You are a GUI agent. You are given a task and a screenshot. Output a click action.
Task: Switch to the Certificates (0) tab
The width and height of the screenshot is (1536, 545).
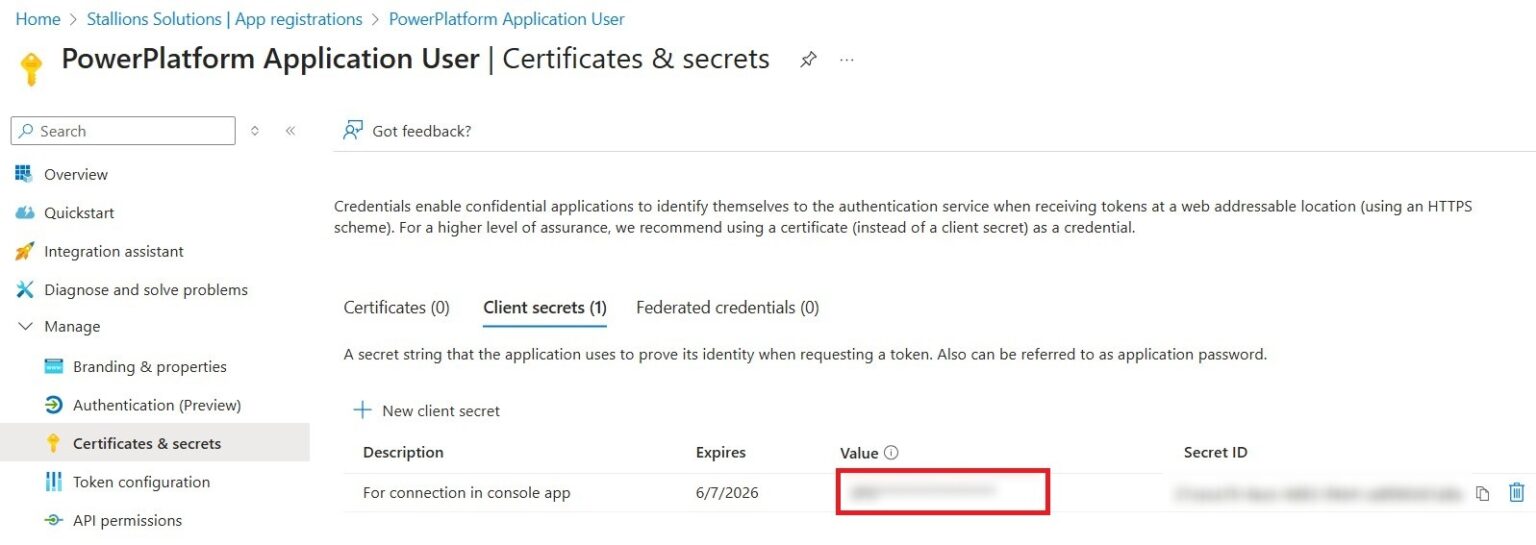point(396,308)
